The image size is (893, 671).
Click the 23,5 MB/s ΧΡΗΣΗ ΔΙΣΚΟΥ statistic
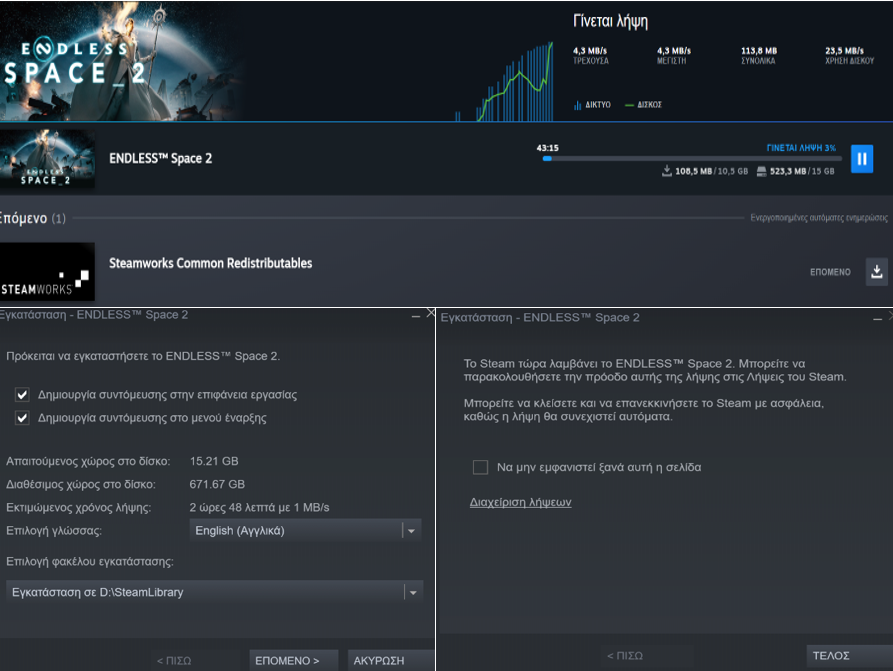pos(849,55)
